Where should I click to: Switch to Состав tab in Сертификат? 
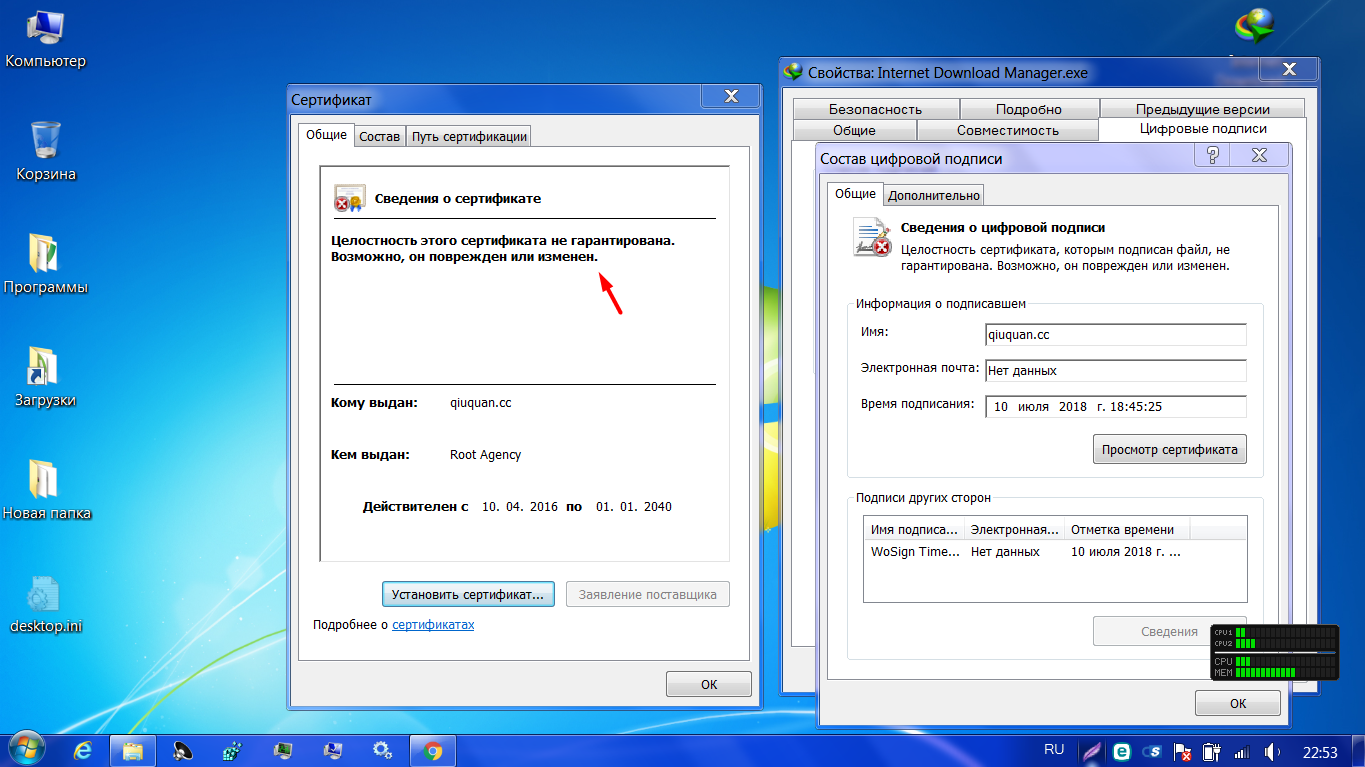point(379,136)
